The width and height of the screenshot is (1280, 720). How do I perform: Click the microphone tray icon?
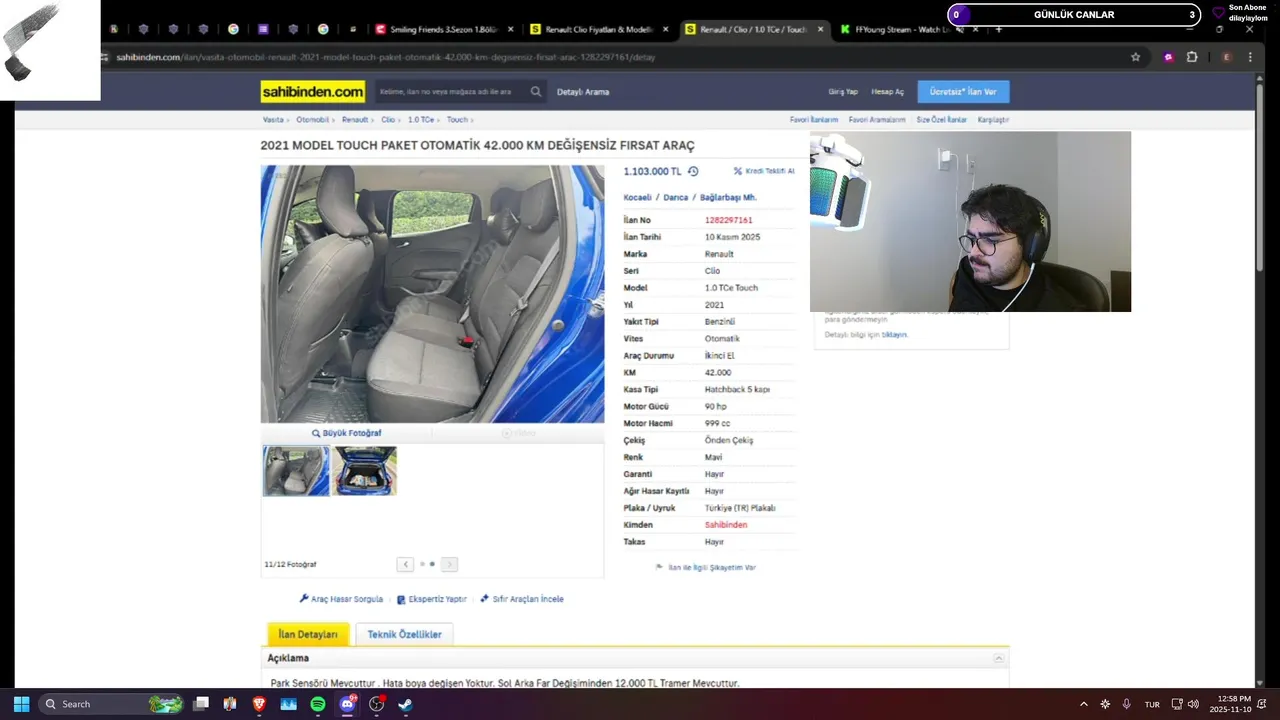point(1126,704)
